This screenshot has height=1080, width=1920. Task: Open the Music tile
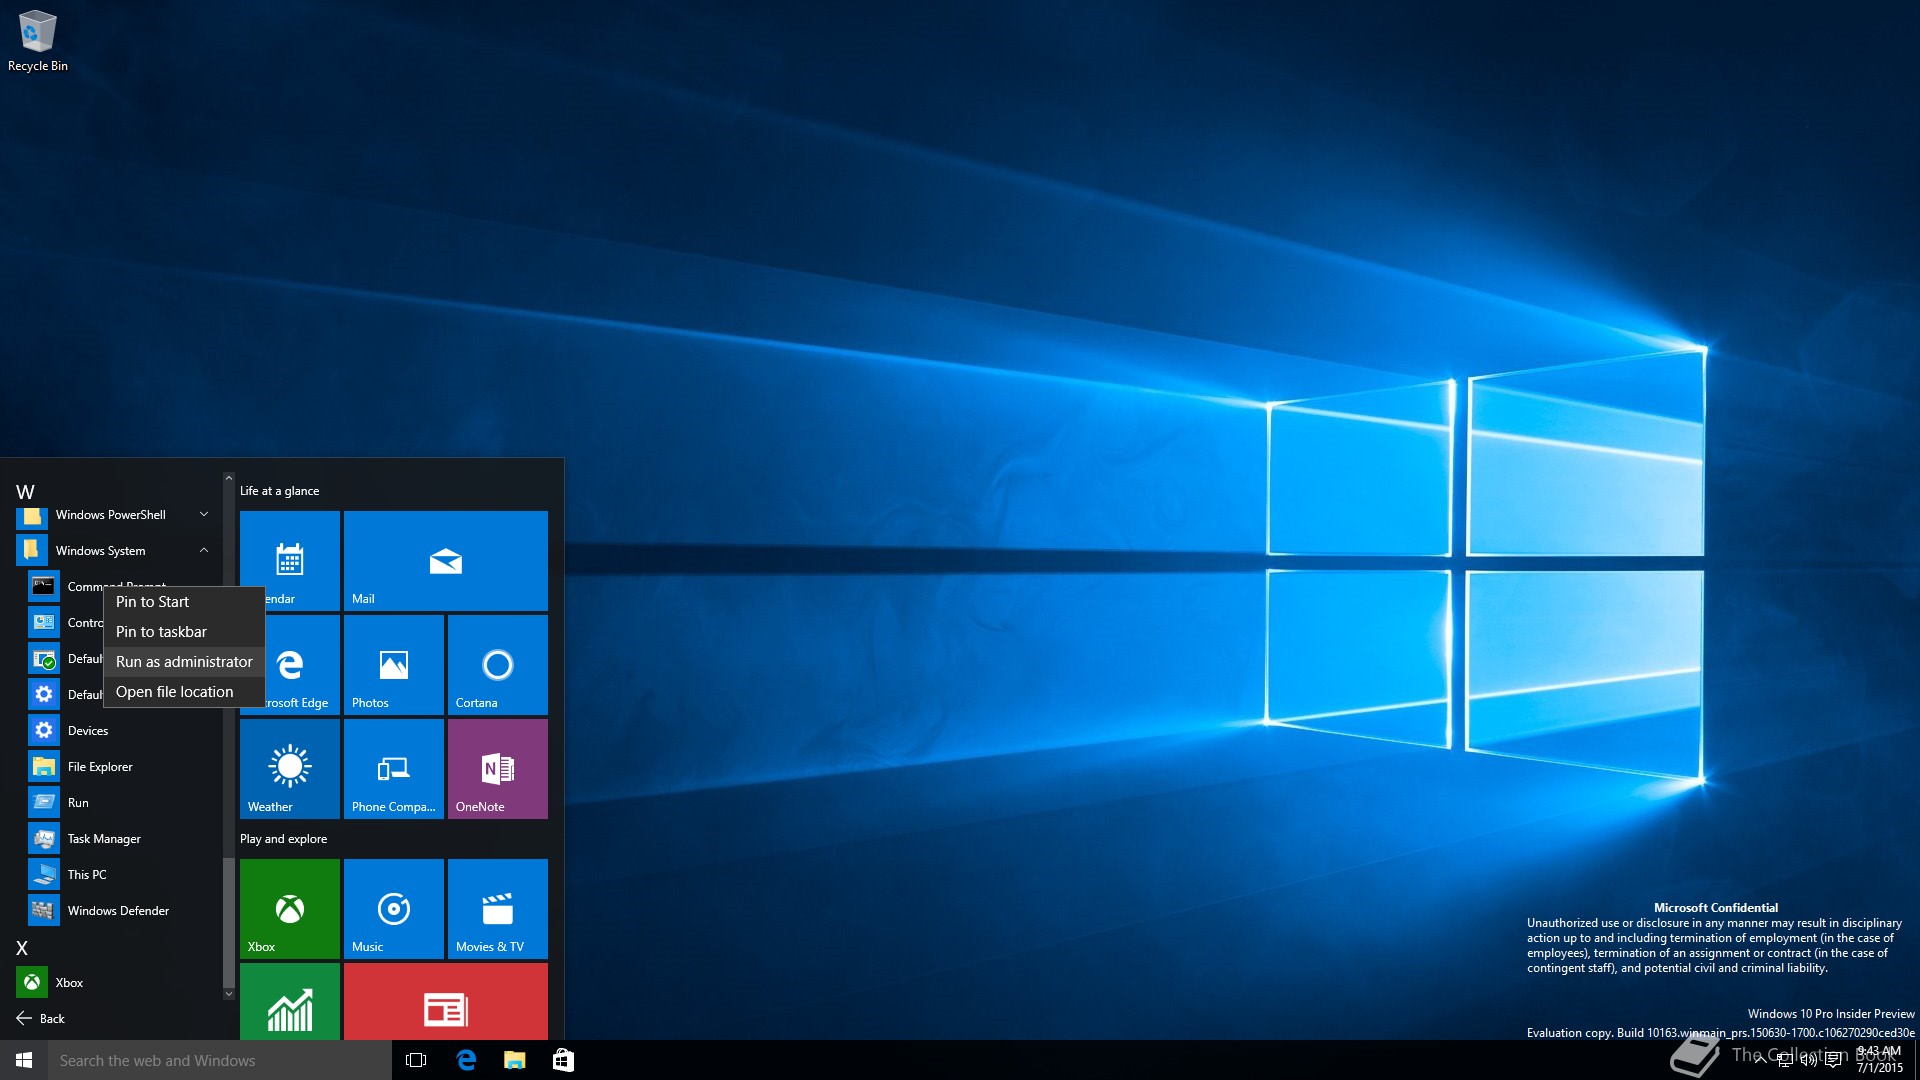tap(394, 909)
